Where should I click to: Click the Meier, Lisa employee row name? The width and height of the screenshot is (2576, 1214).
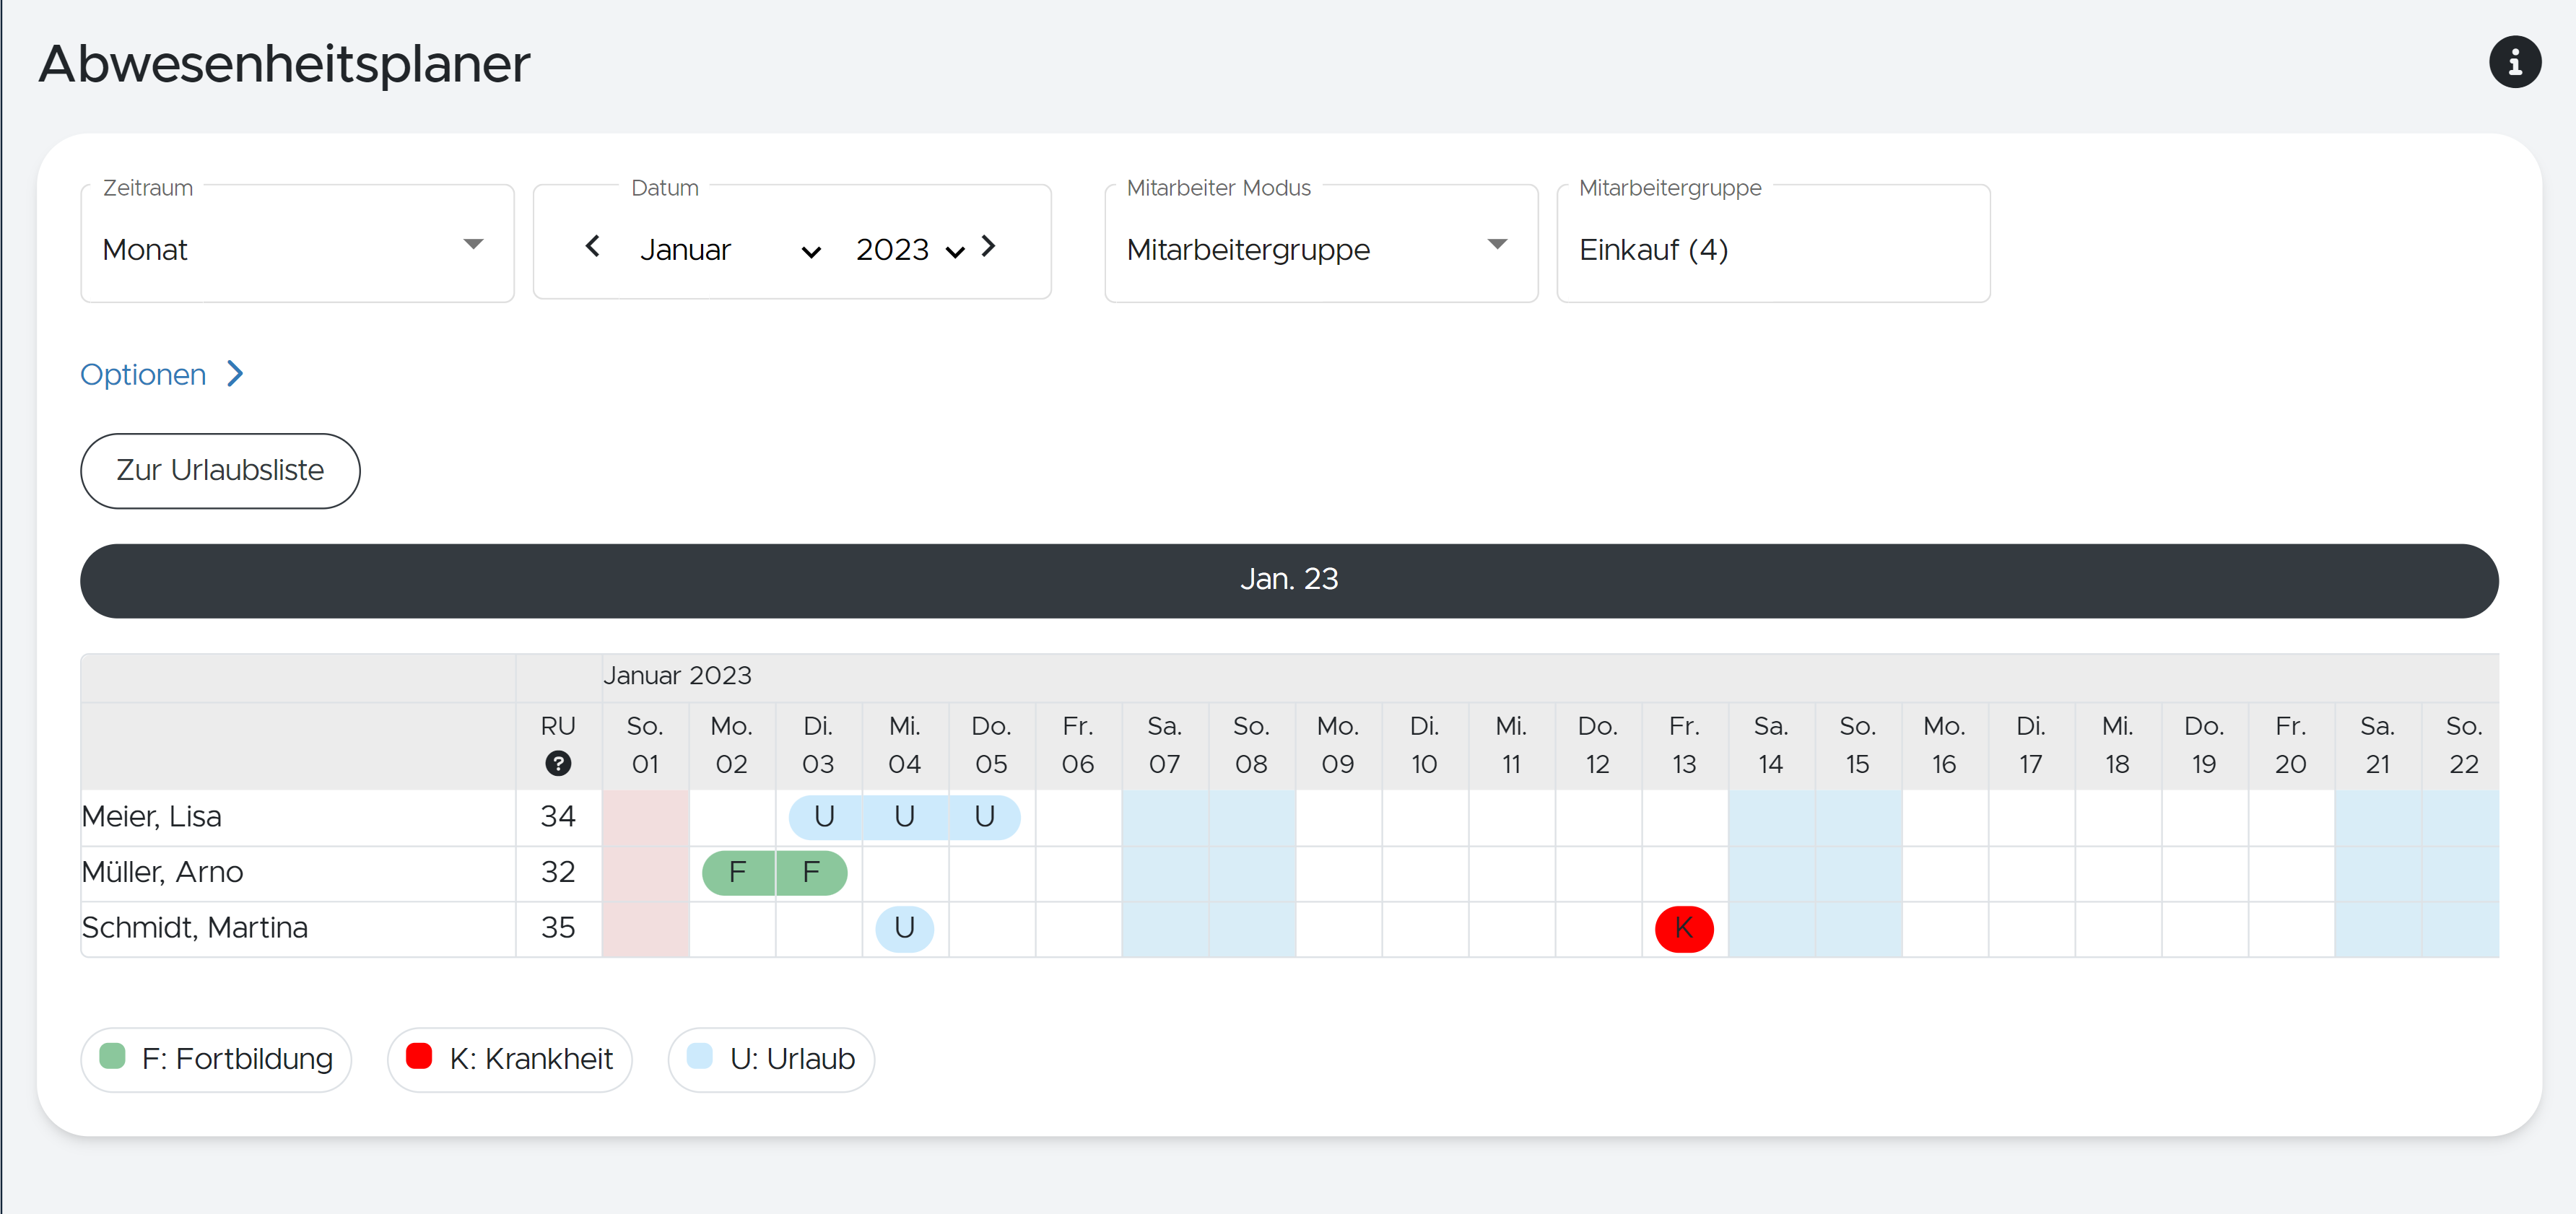(x=152, y=816)
